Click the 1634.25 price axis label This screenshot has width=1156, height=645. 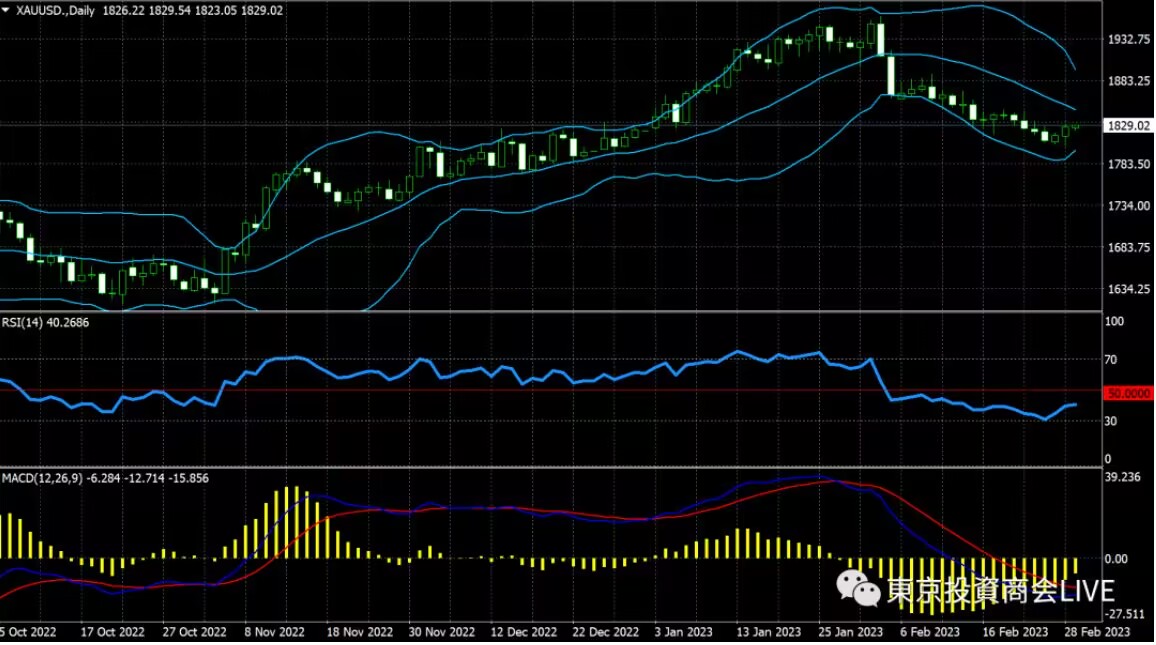point(1129,289)
